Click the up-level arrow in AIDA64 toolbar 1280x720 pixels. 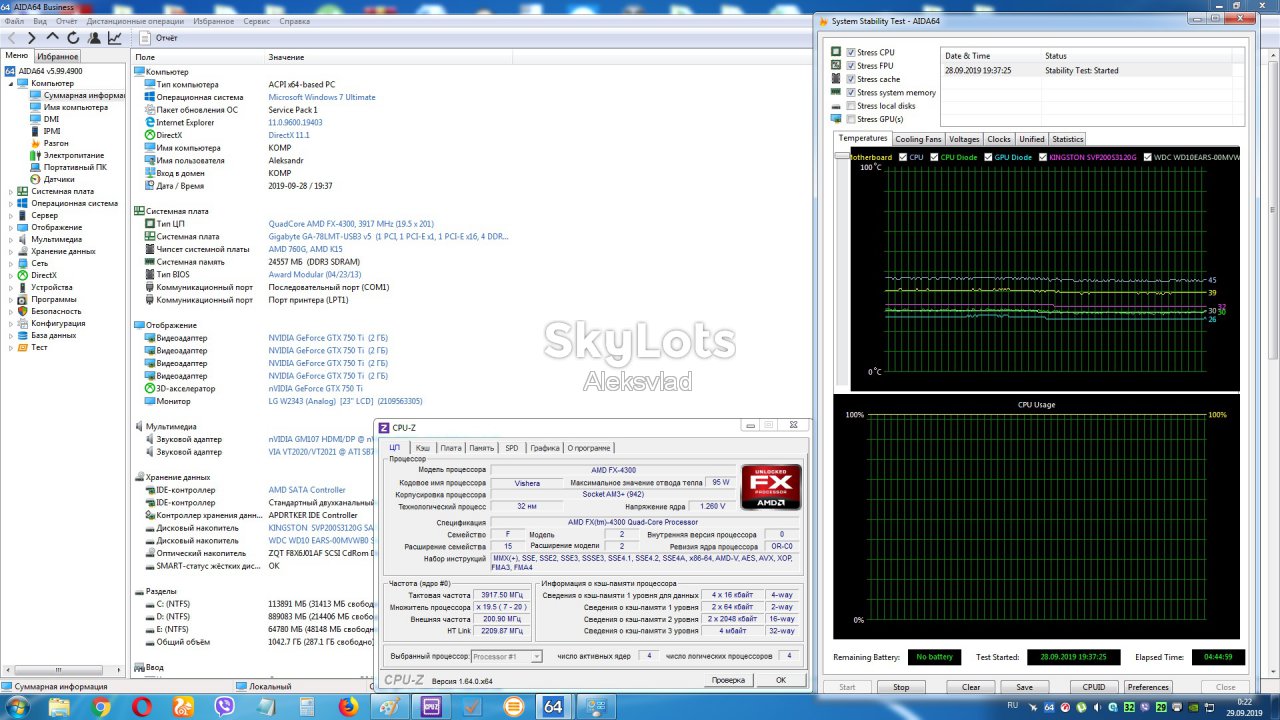[53, 38]
